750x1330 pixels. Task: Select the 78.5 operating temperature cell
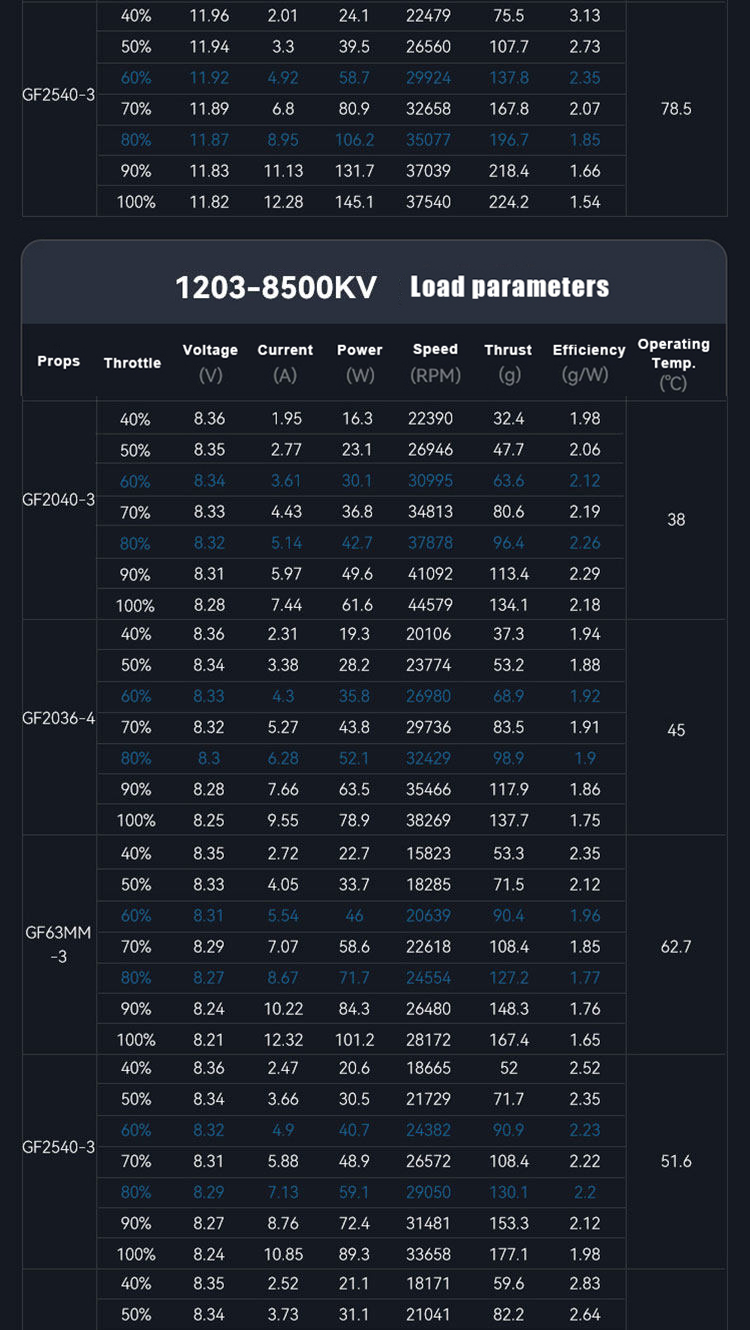pyautogui.click(x=676, y=108)
